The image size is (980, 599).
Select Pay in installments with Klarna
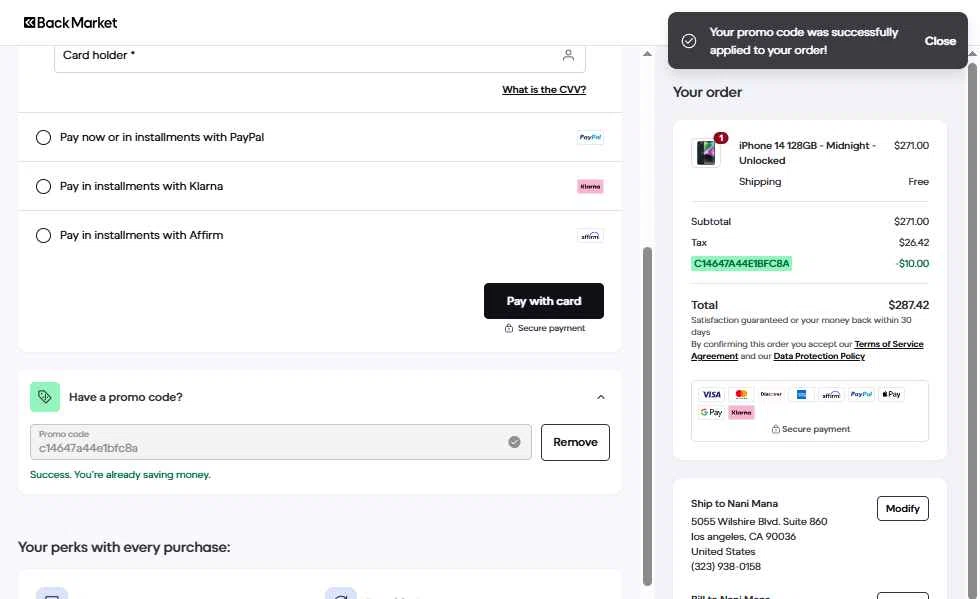43,186
